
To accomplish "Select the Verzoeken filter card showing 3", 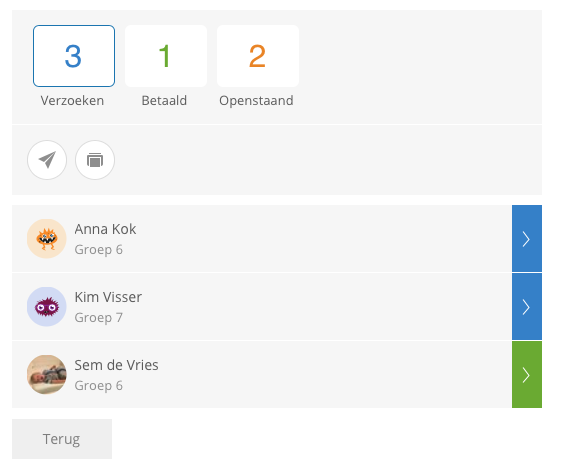I will (x=74, y=56).
